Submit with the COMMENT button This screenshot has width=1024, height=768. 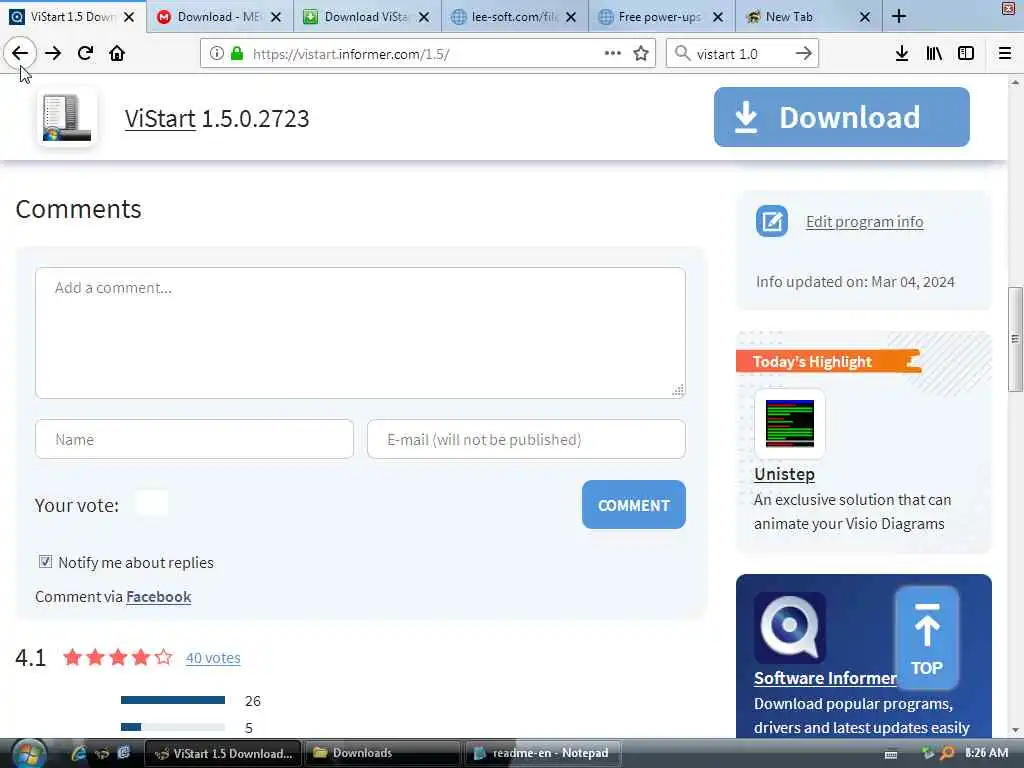click(633, 505)
